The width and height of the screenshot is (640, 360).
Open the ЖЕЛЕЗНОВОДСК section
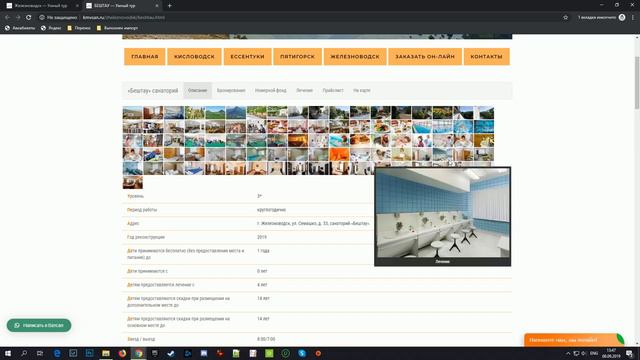(x=355, y=57)
